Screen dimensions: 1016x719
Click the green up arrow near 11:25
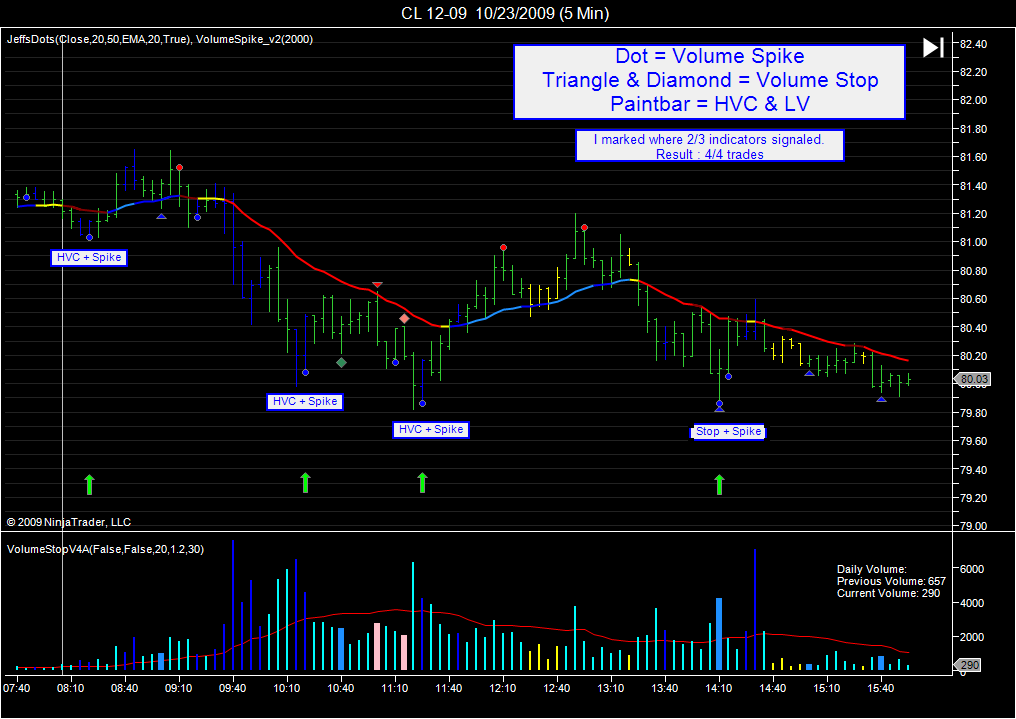422,483
